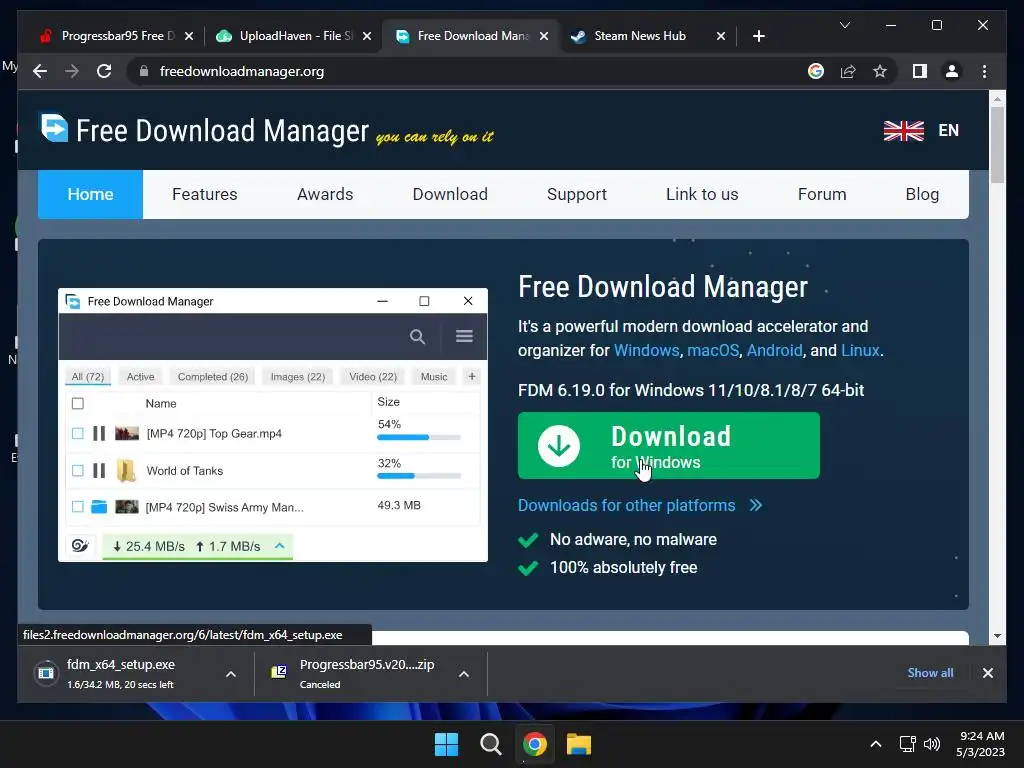Screen dimensions: 1024x768
Task: Click search icon in FDM preview
Action: pos(417,336)
